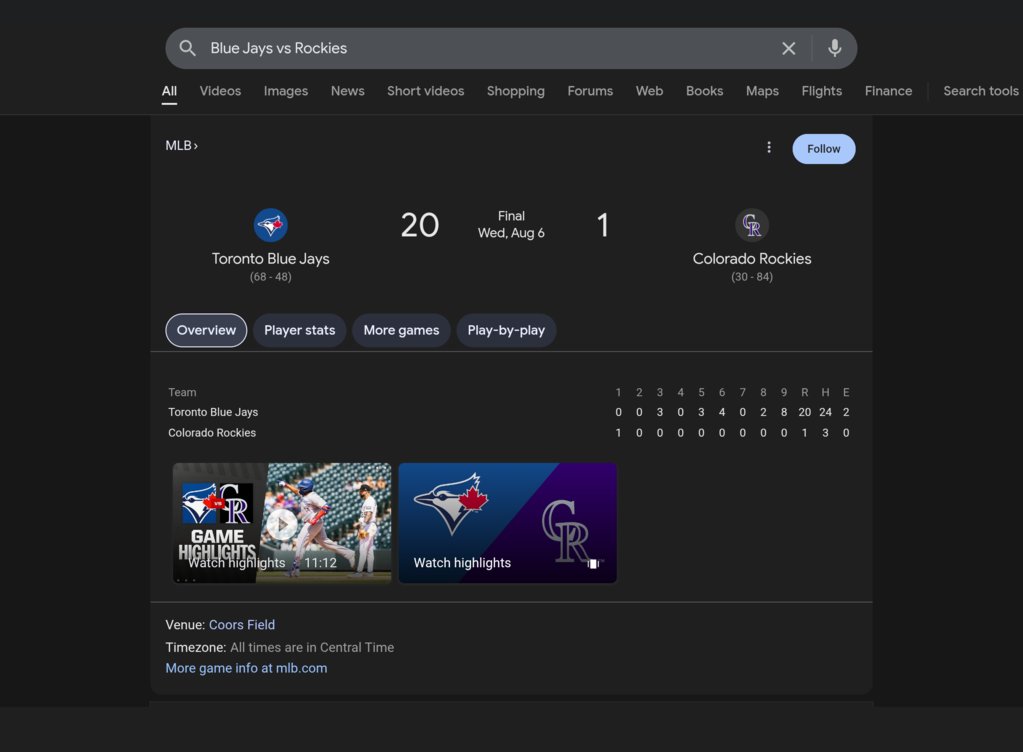
Task: Click the Rockies score of 1
Action: tap(603, 226)
